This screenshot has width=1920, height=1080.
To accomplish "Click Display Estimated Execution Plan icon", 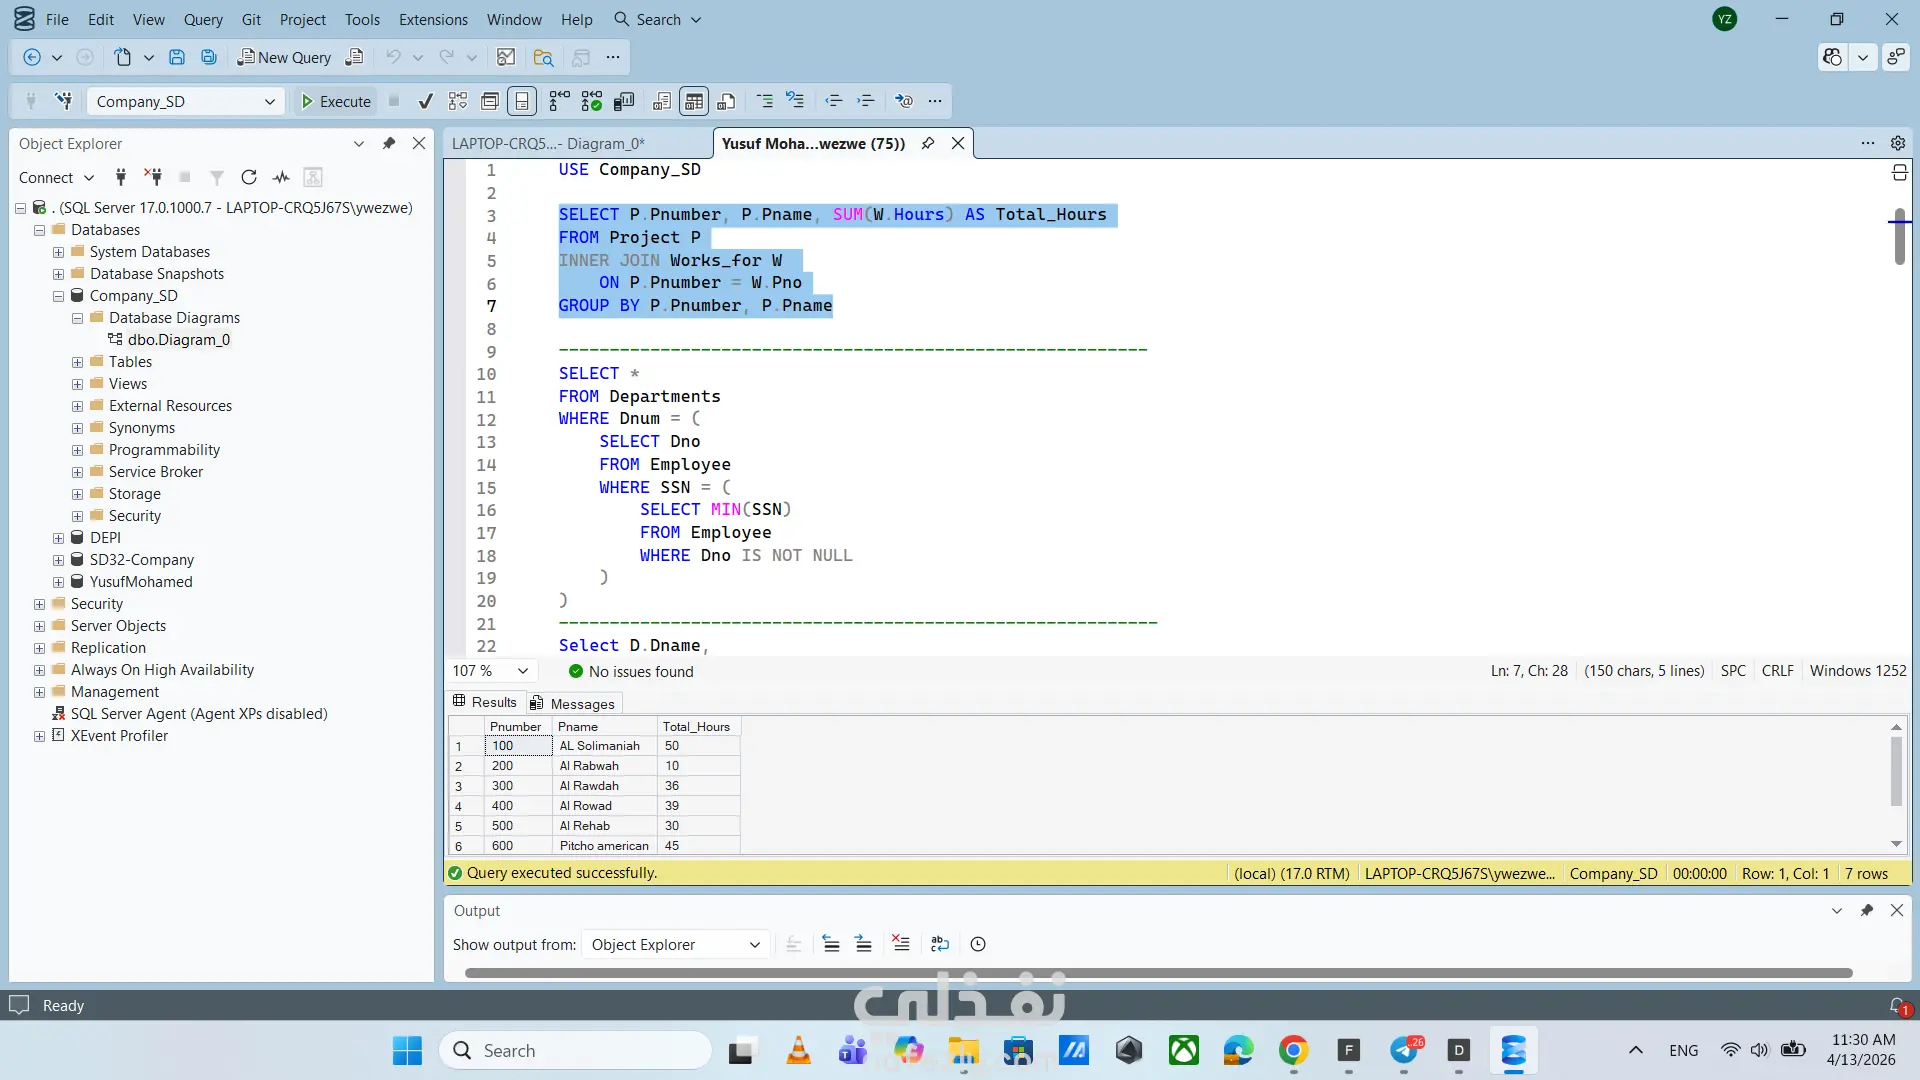I will 458,101.
